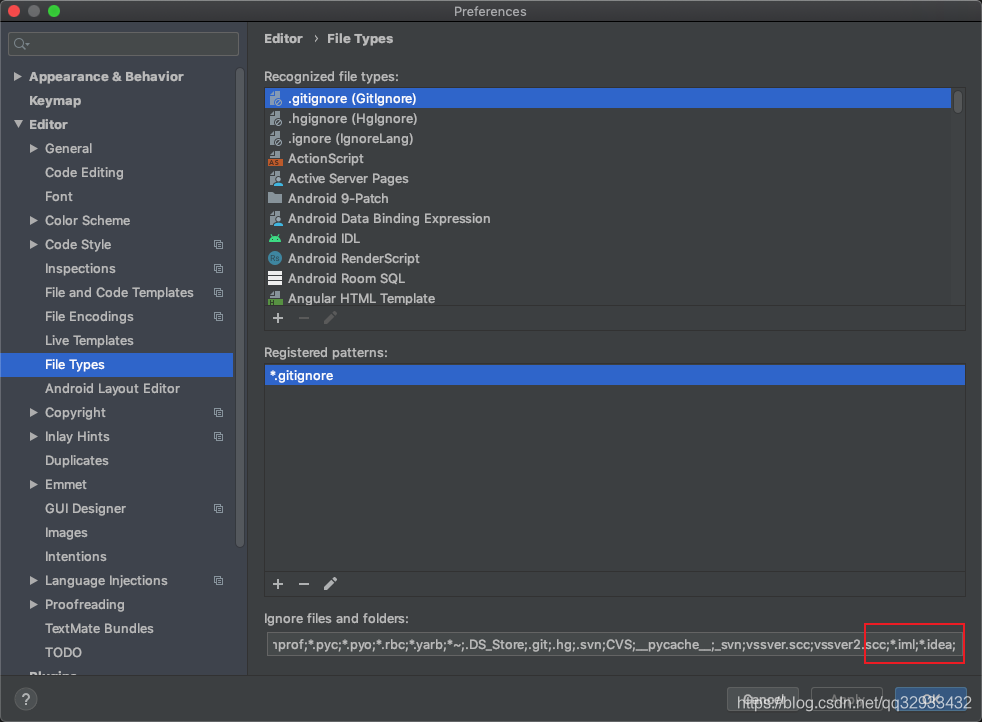Edit the selected registered pattern

(330, 584)
